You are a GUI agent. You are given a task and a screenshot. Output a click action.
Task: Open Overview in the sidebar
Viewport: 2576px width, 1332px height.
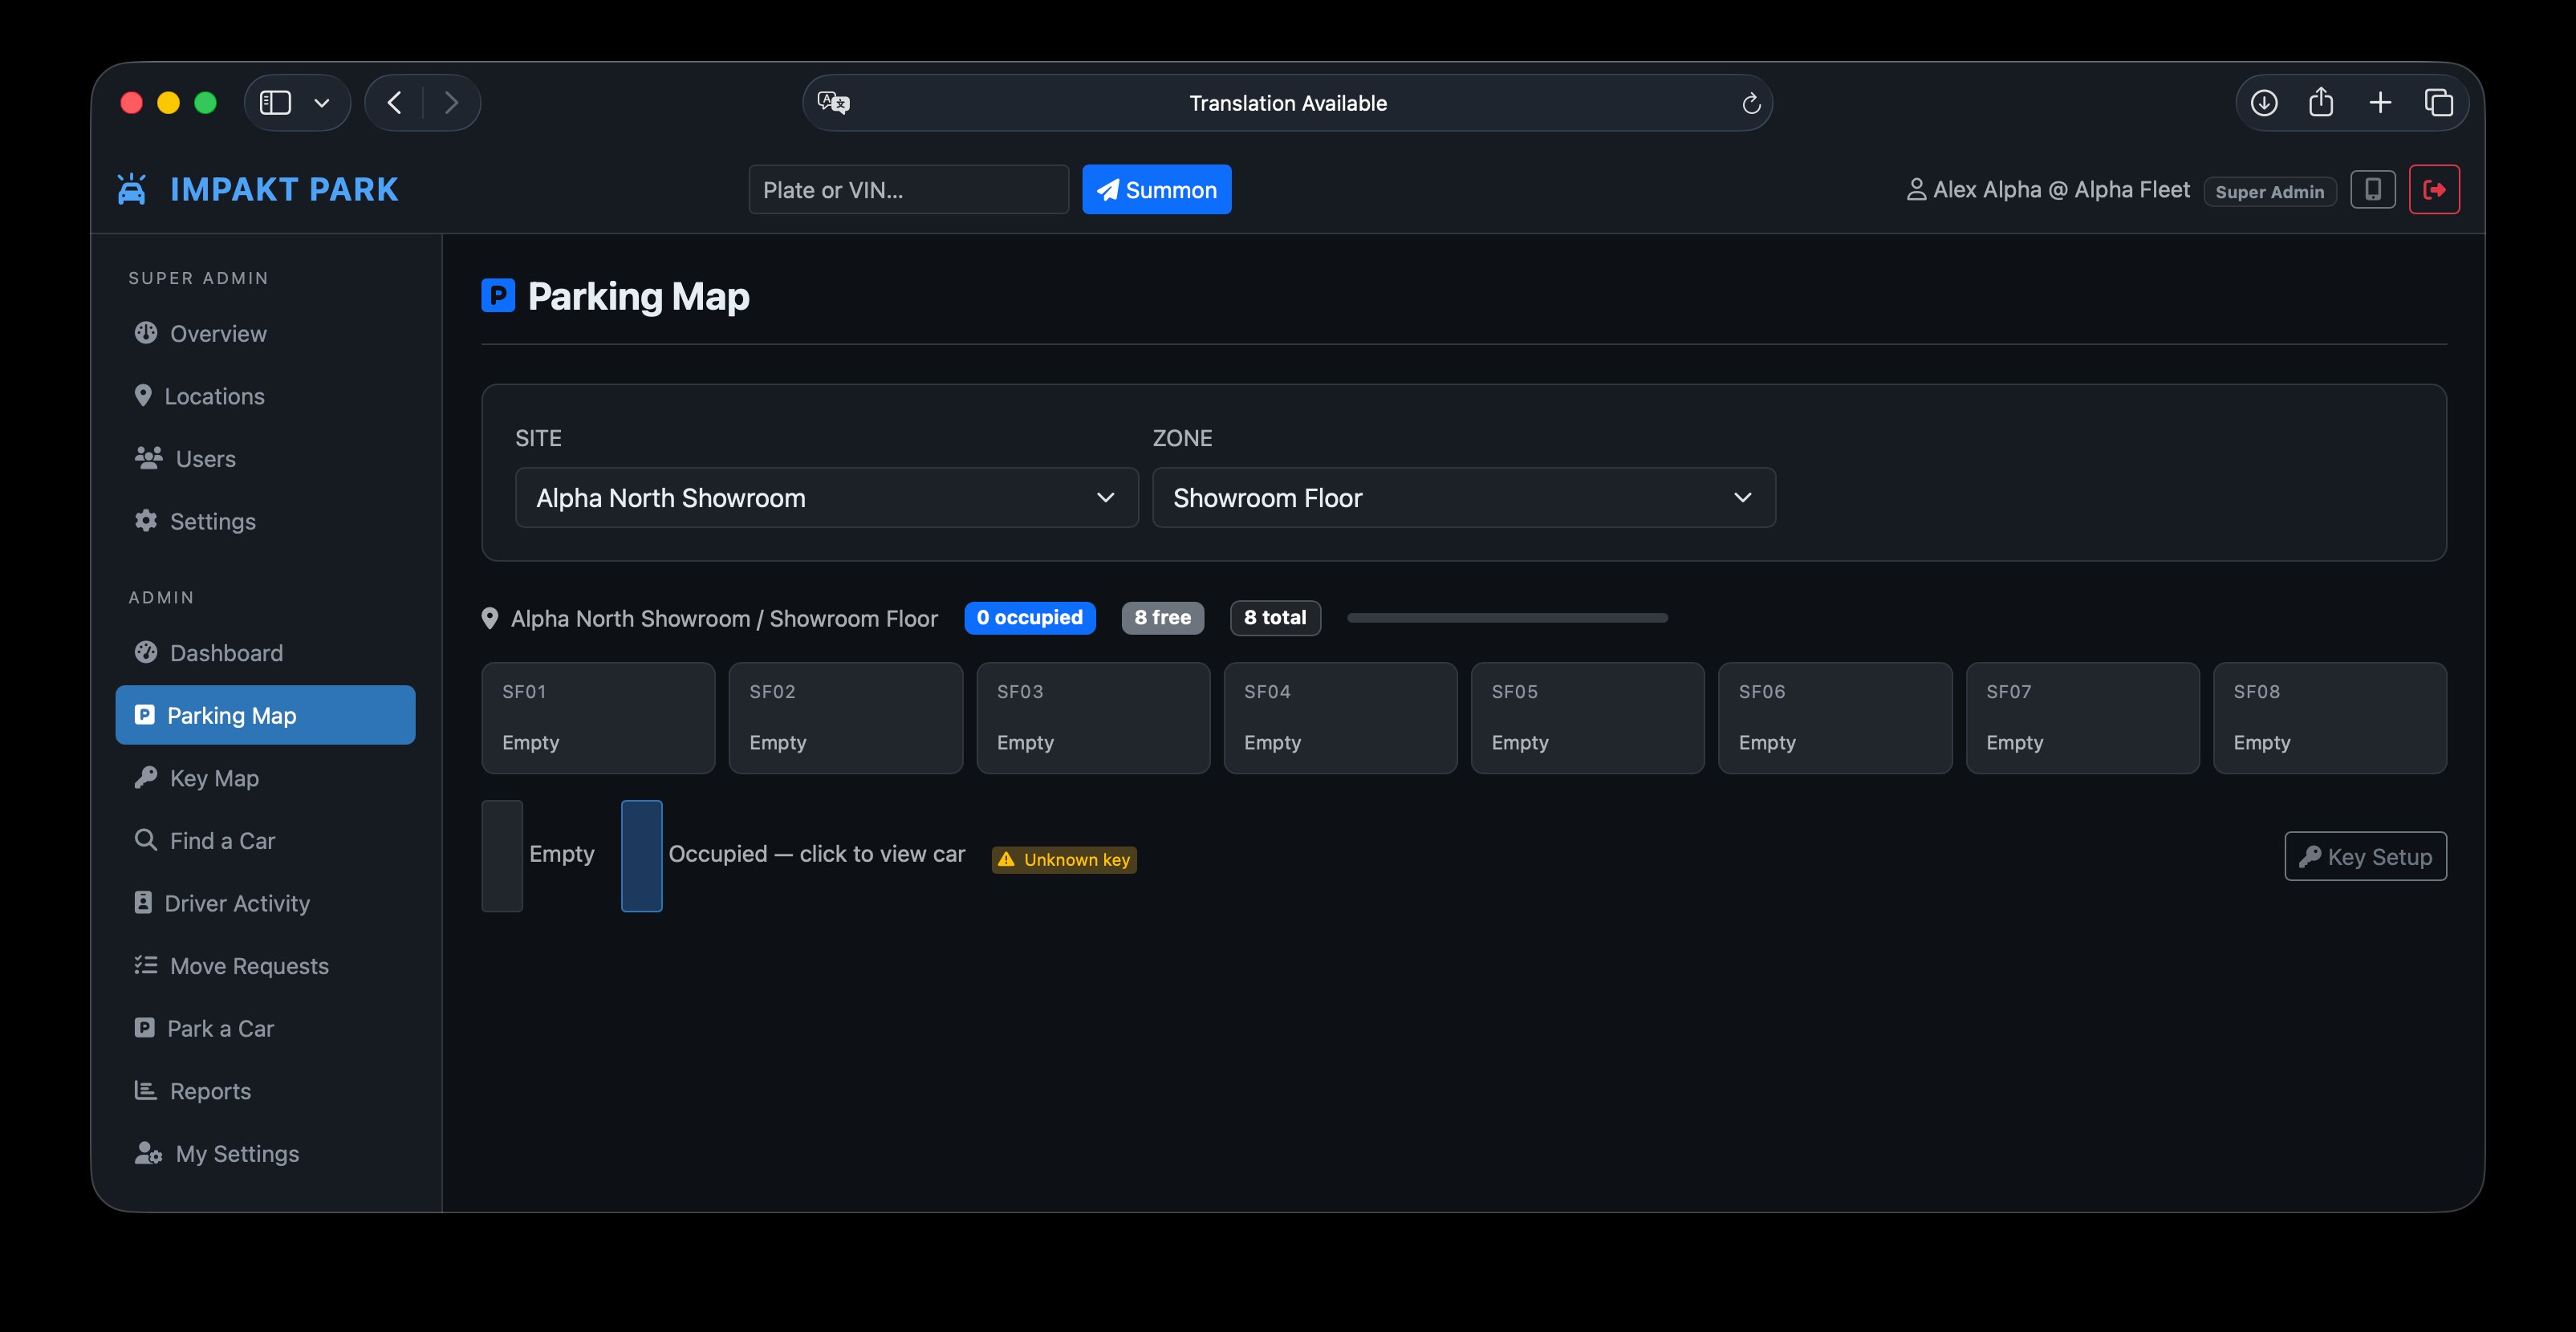(x=265, y=333)
